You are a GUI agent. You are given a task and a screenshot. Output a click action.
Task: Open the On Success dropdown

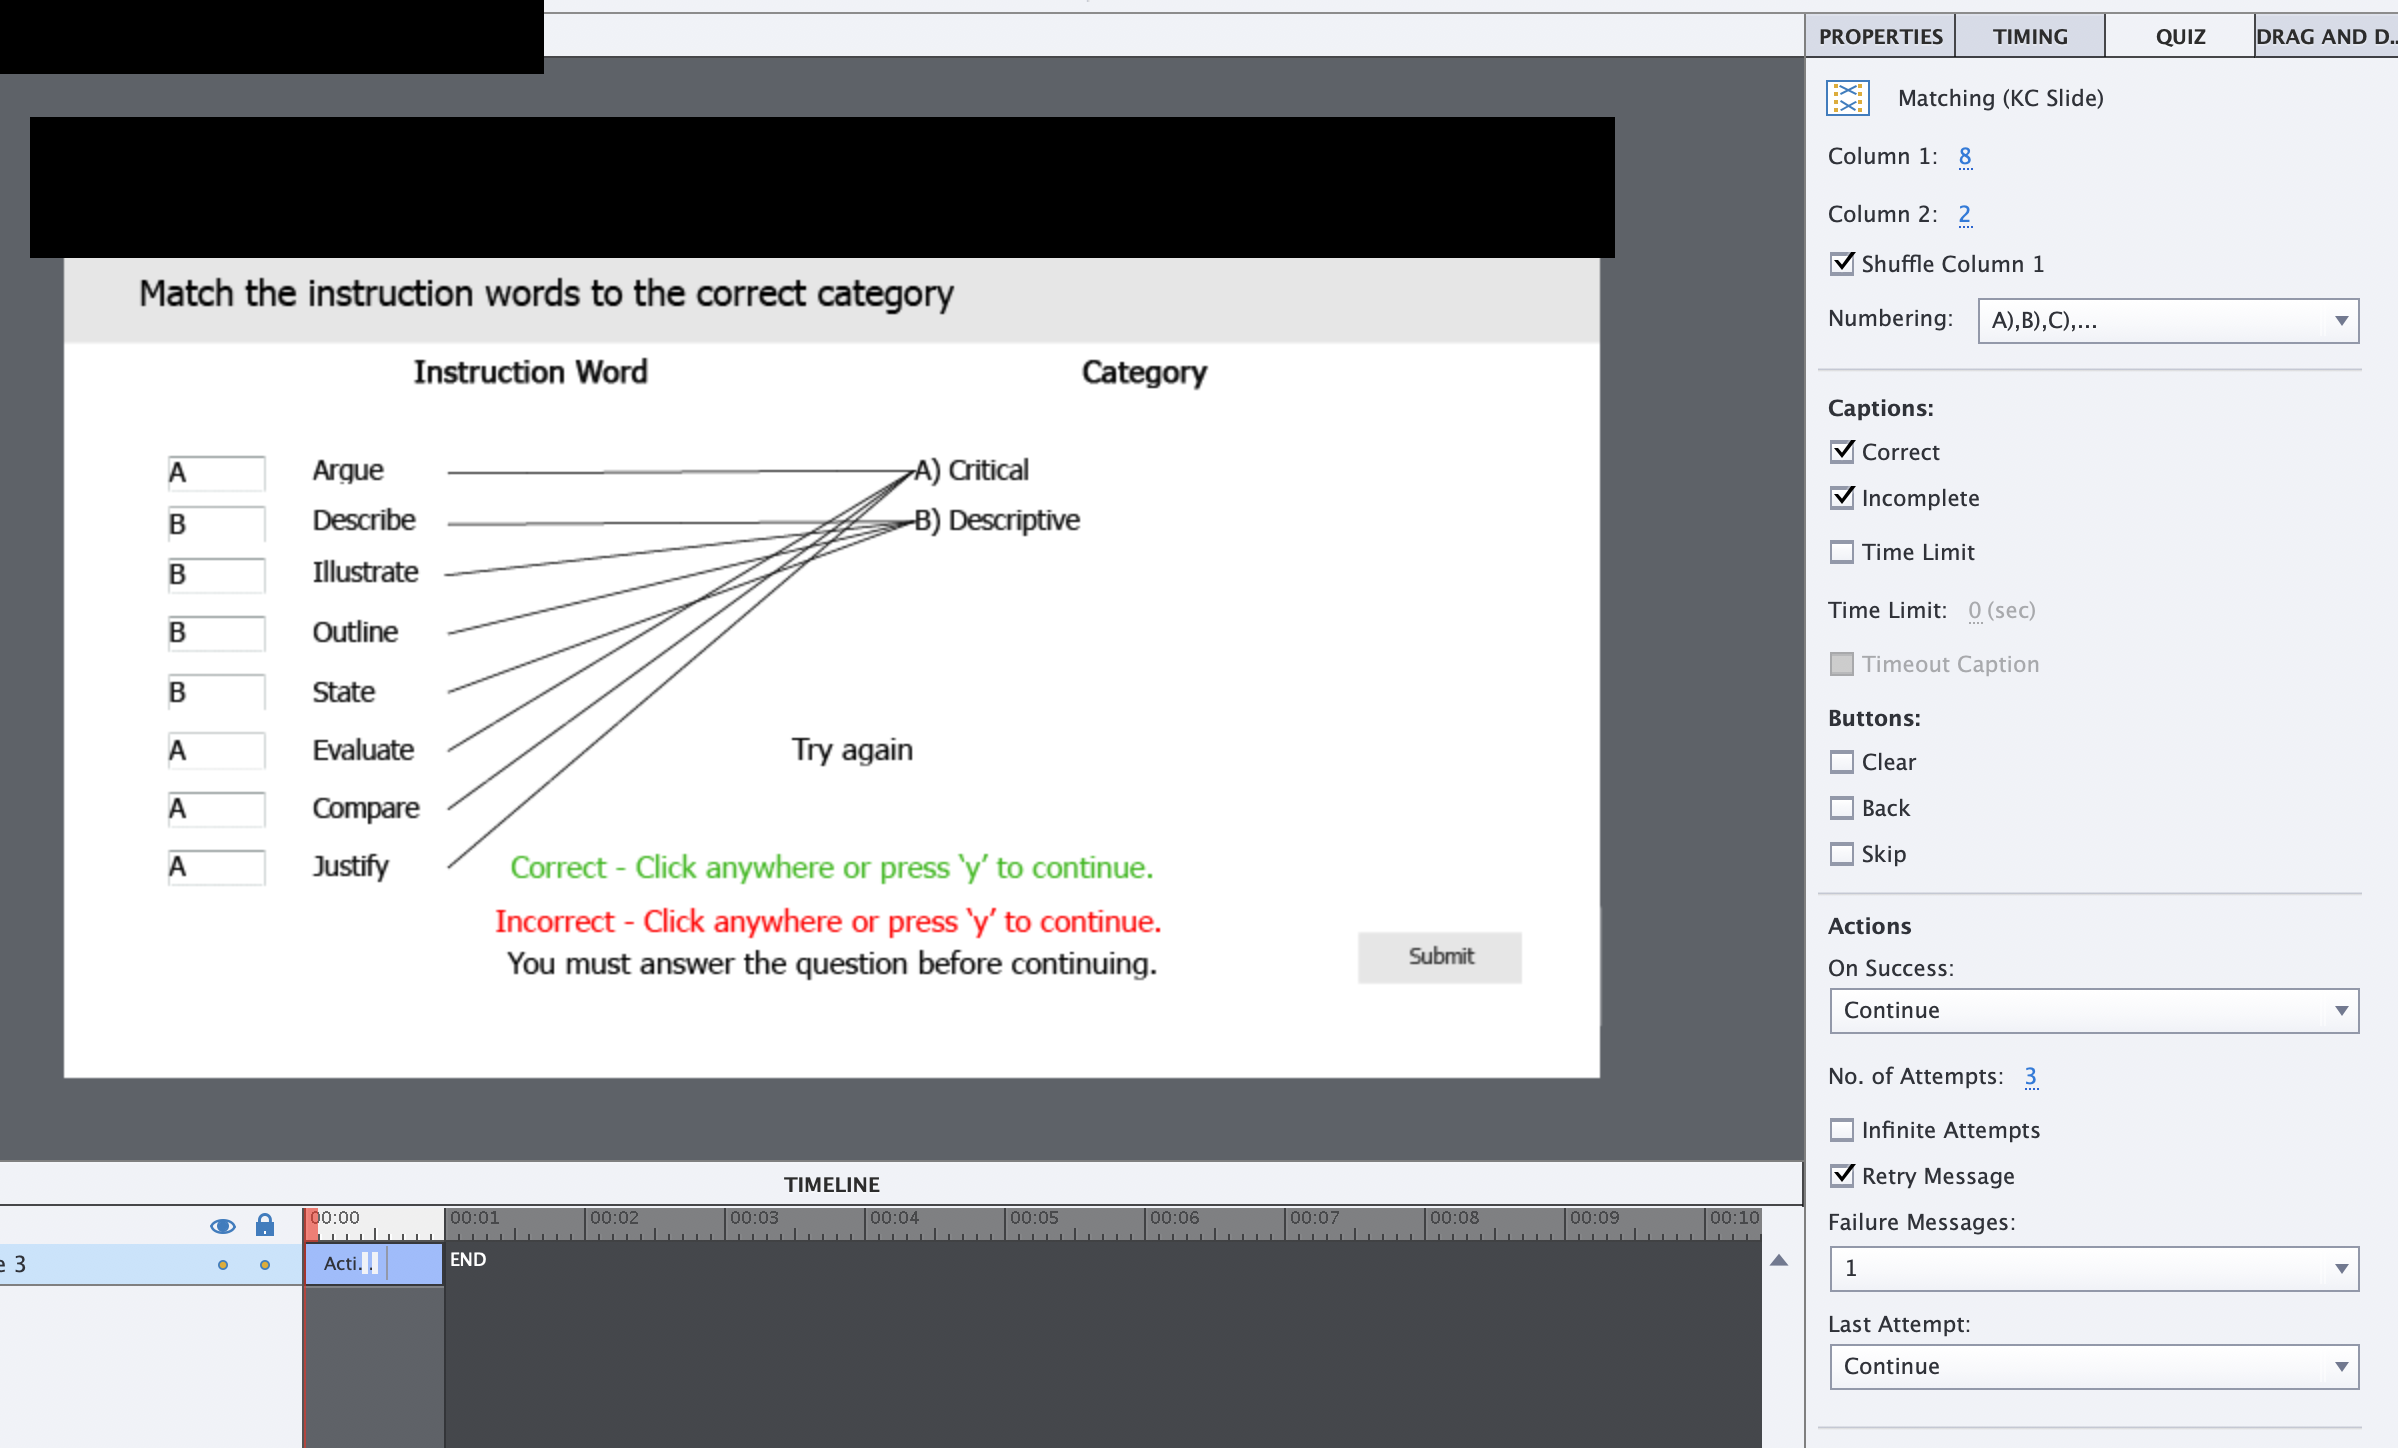coord(2093,1010)
